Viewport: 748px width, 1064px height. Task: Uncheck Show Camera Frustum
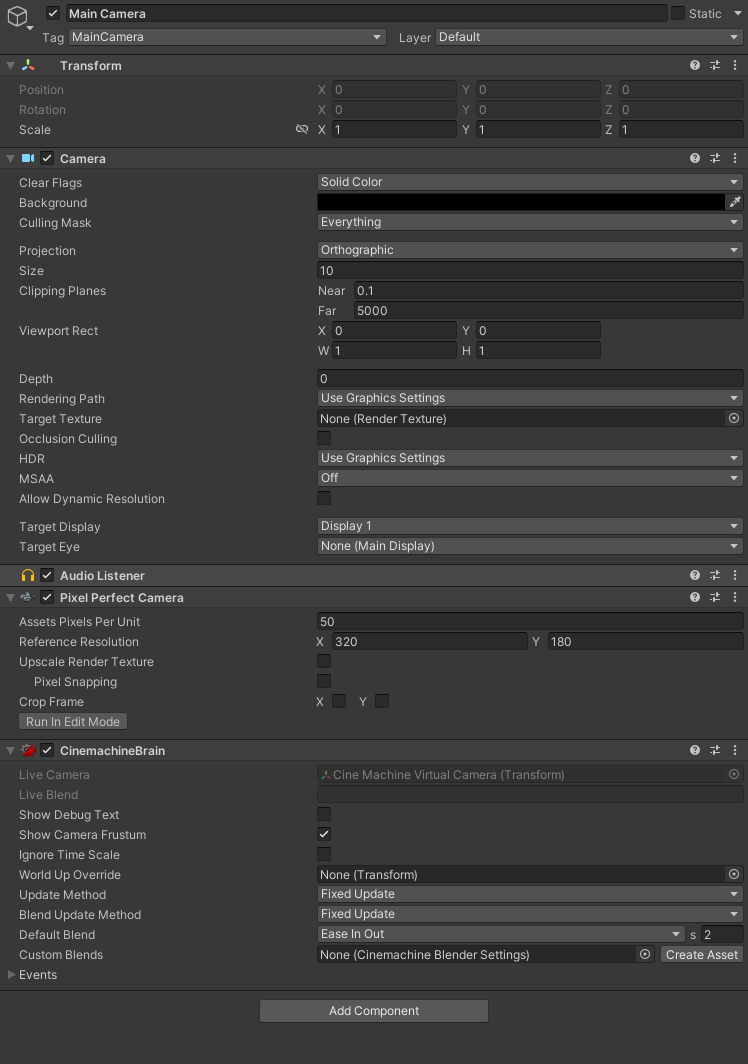point(324,834)
